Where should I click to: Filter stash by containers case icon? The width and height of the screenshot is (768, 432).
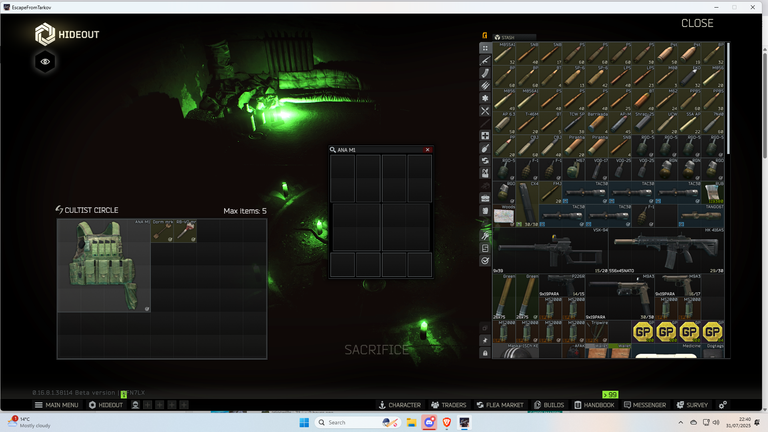point(485,198)
